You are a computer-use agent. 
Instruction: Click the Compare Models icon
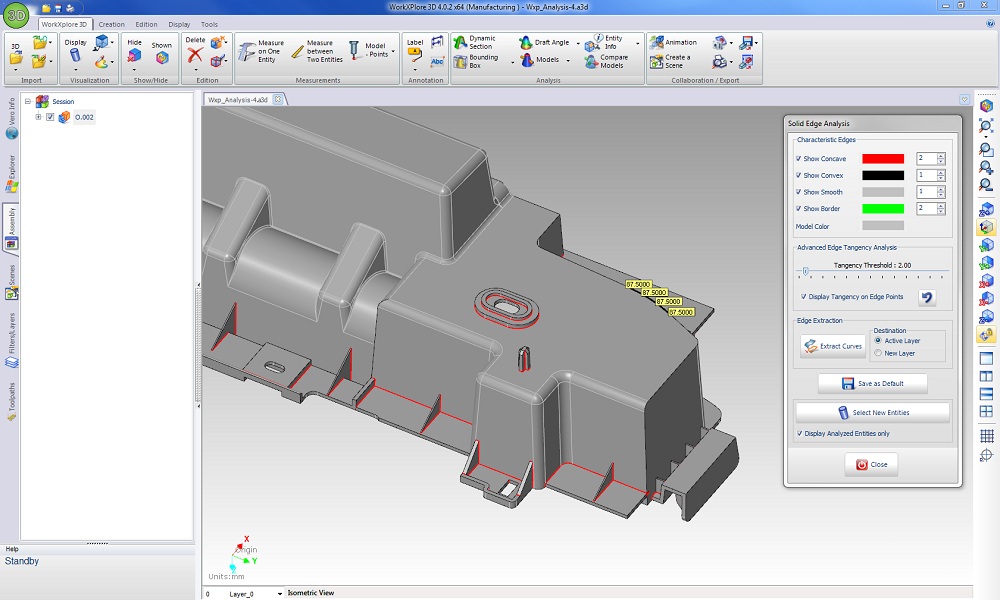pos(590,61)
